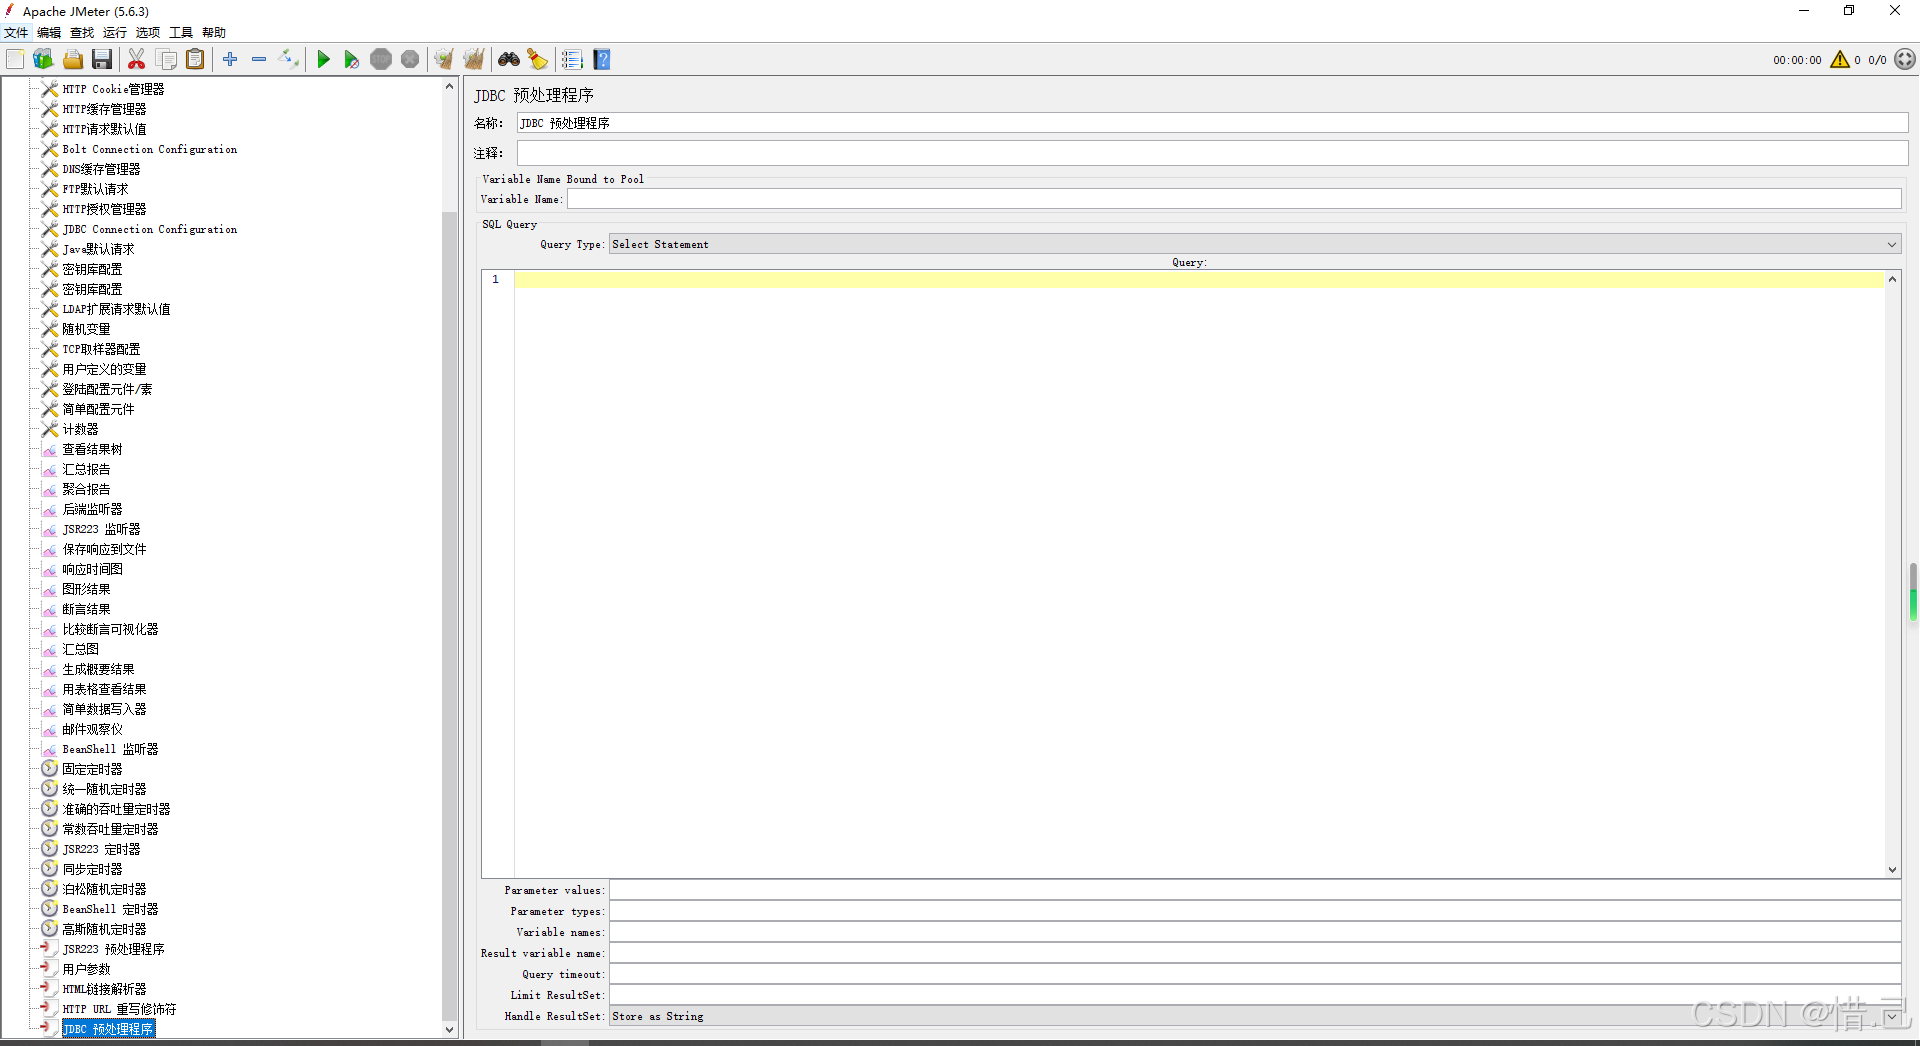The width and height of the screenshot is (1920, 1046).
Task: Click the 名称 input field
Action: click(x=1212, y=123)
